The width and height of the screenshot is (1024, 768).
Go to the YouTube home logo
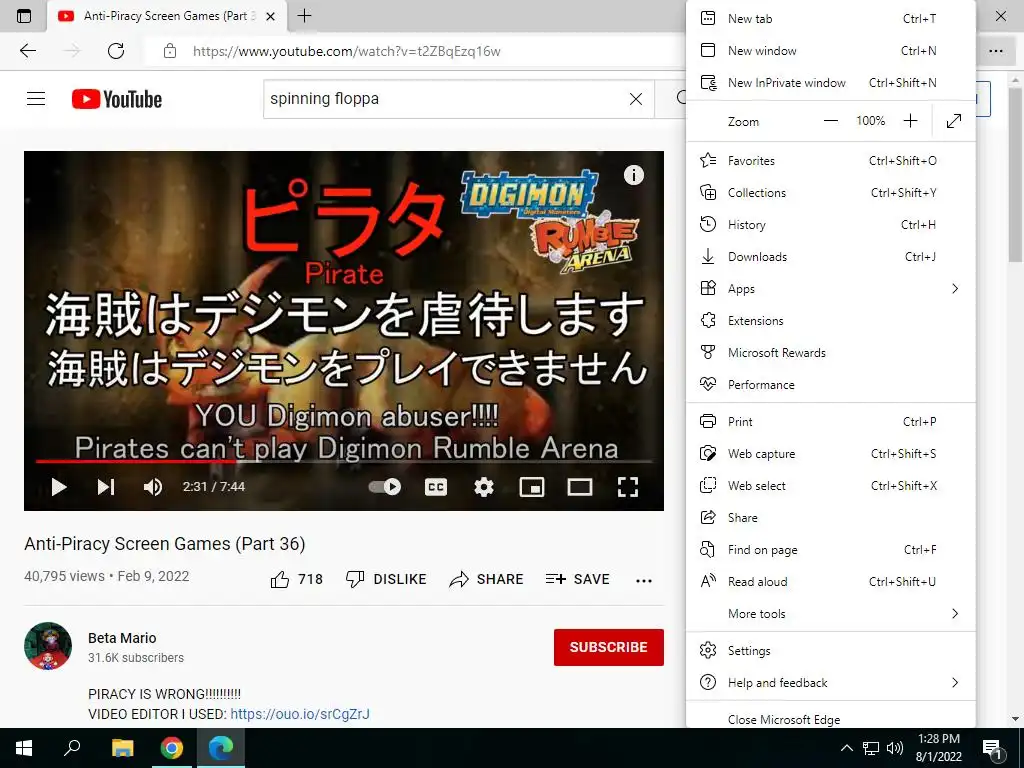[x=117, y=99]
